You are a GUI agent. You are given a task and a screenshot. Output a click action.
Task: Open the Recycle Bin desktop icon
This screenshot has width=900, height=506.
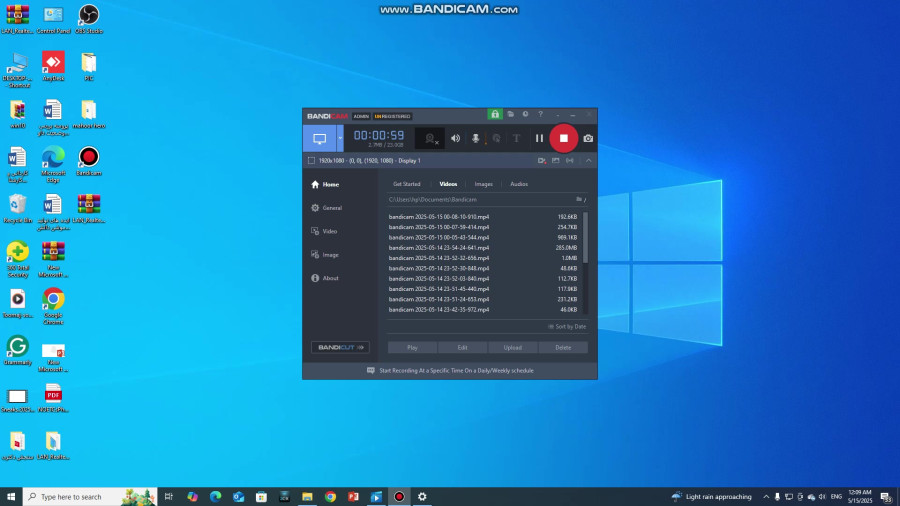click(x=17, y=208)
